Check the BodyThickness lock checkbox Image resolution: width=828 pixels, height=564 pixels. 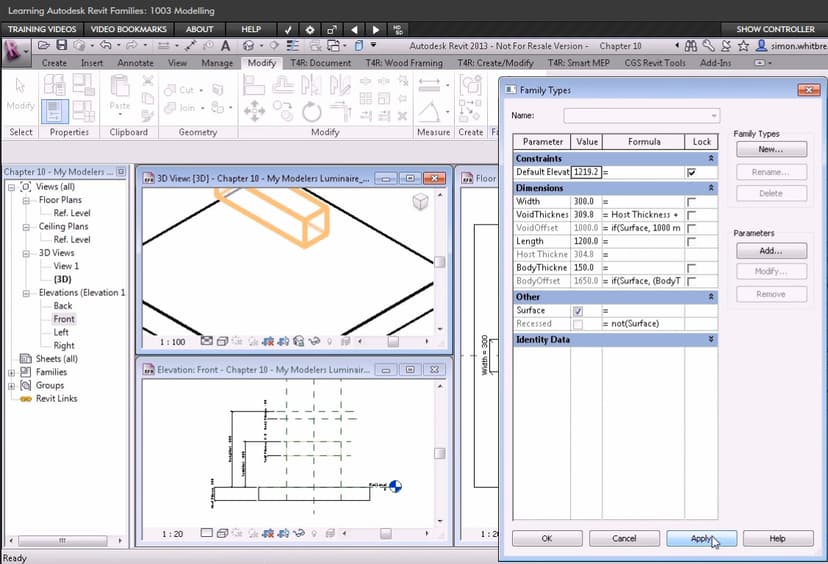(x=691, y=268)
